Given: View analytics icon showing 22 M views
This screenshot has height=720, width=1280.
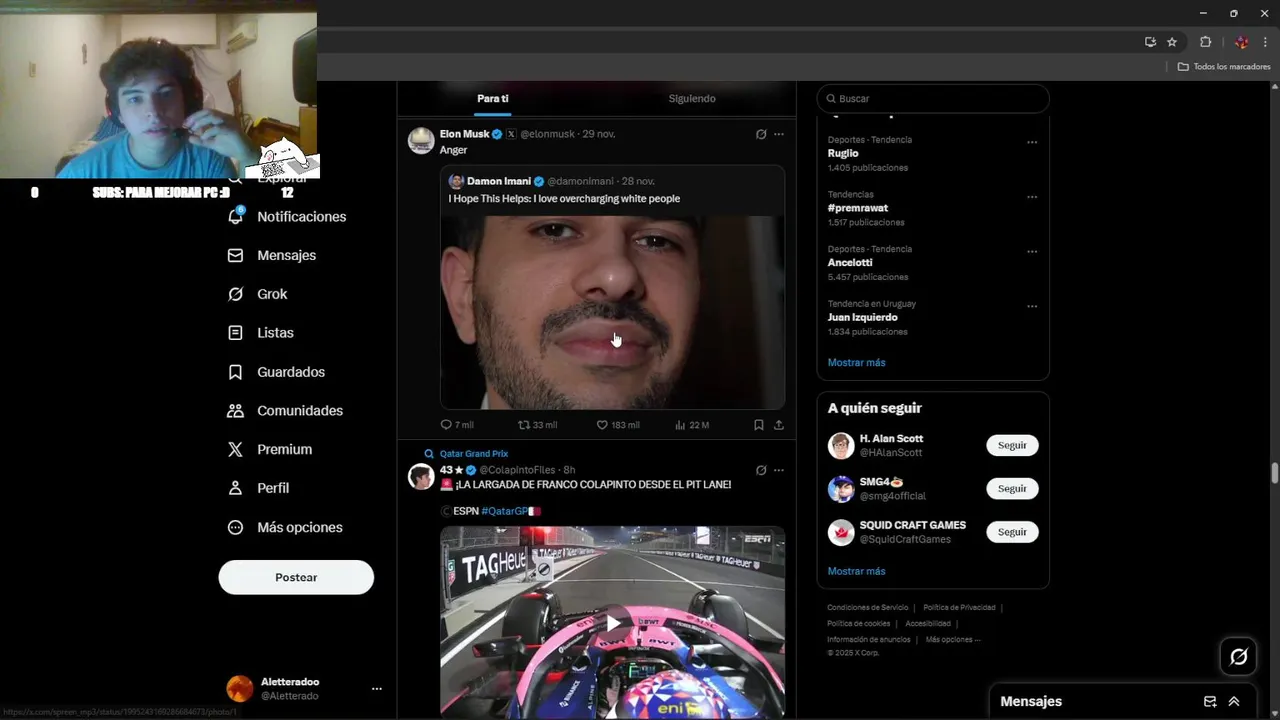Looking at the screenshot, I should click(680, 425).
